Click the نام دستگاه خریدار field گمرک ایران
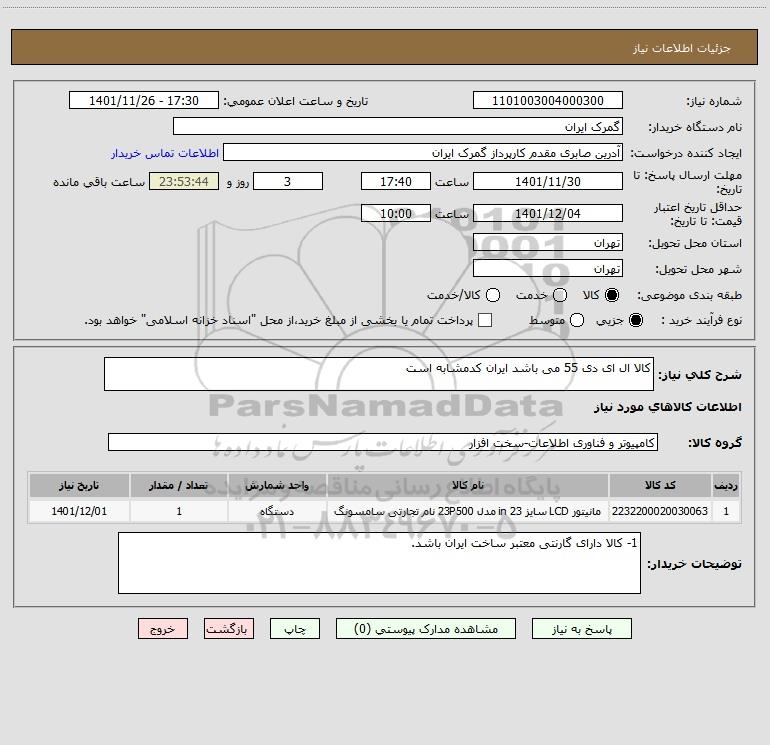This screenshot has height=745, width=770. point(398,126)
